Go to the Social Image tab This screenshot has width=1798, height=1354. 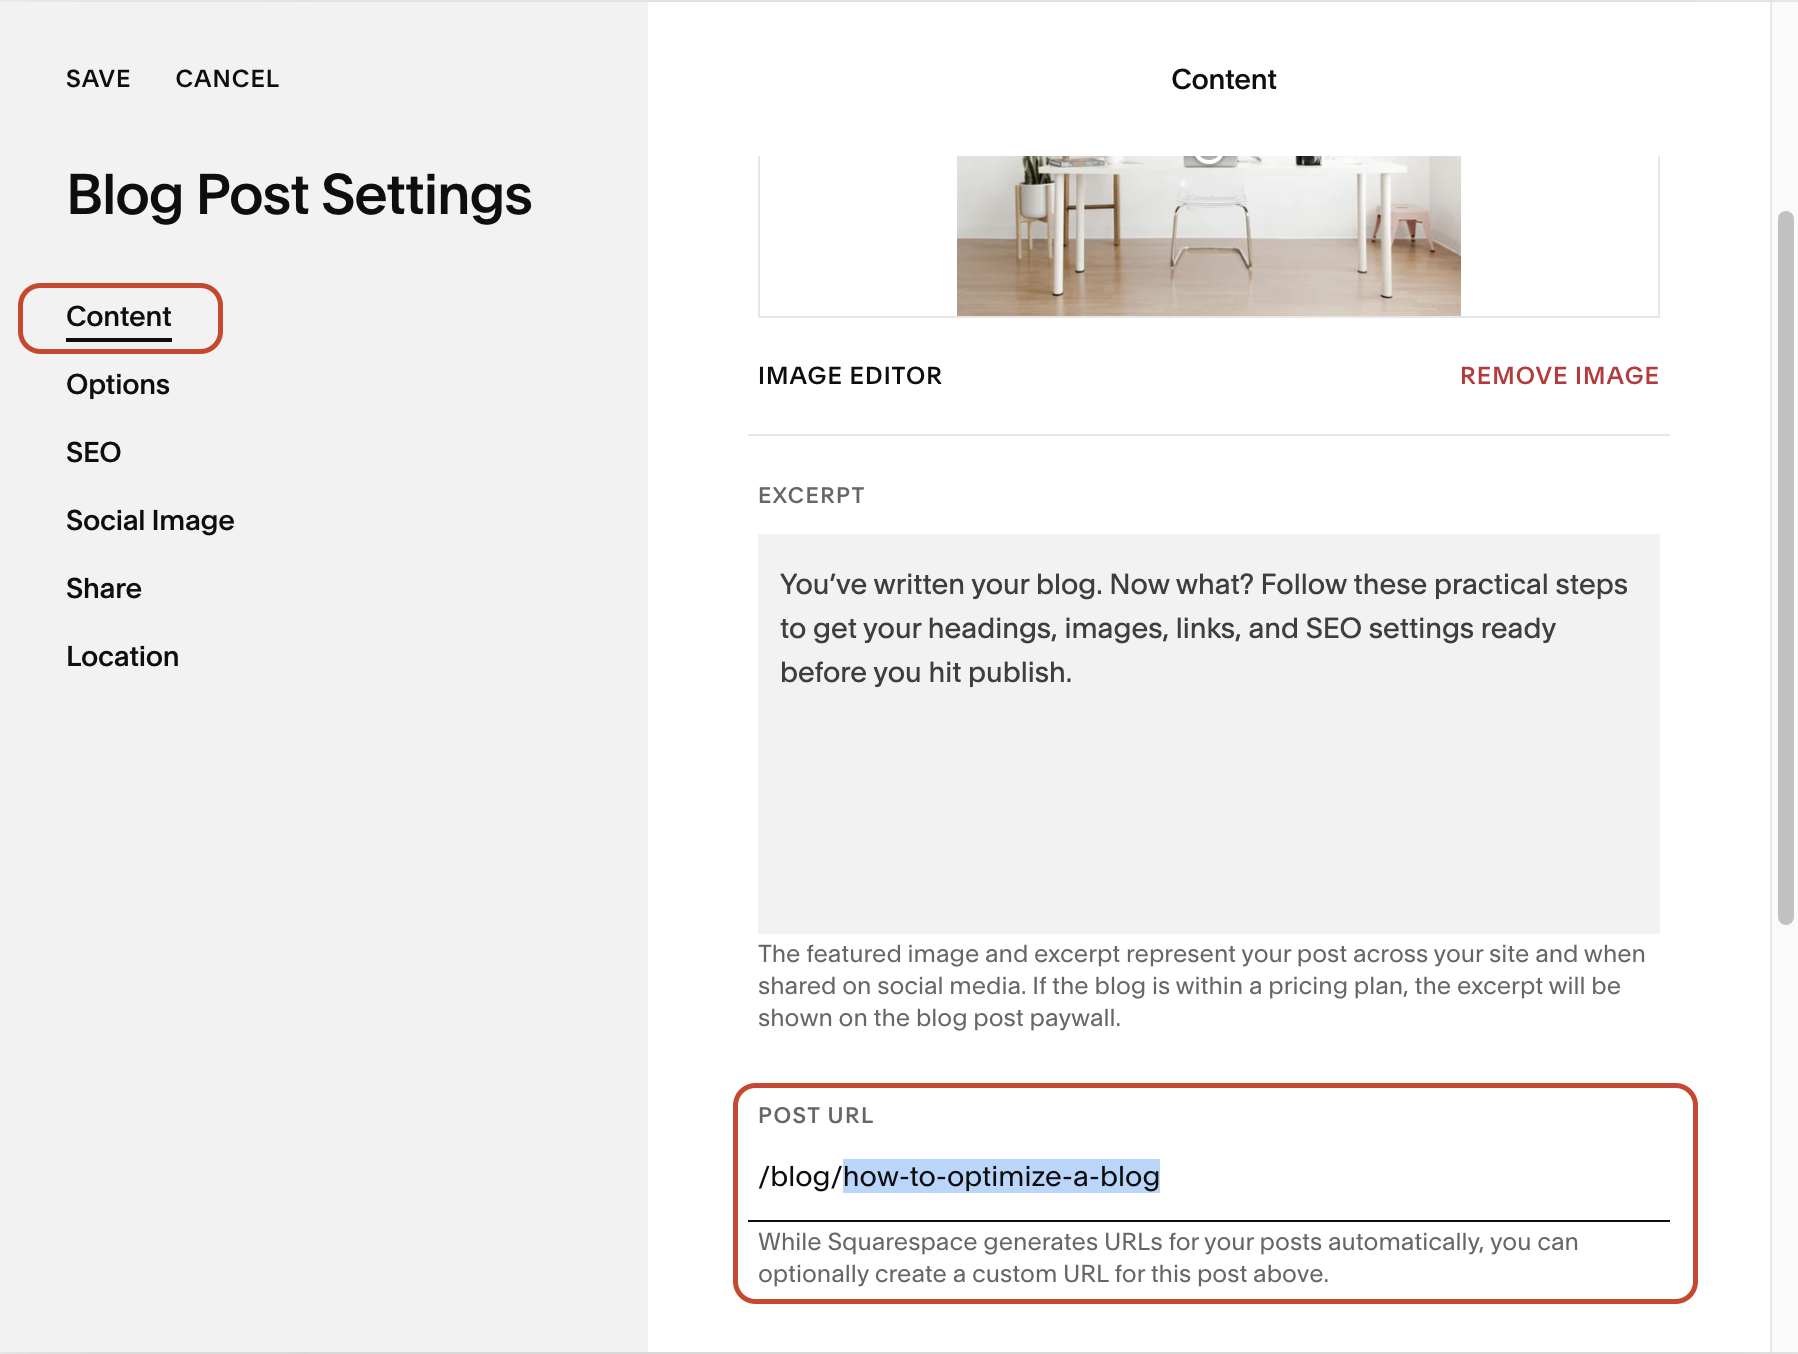(x=150, y=521)
